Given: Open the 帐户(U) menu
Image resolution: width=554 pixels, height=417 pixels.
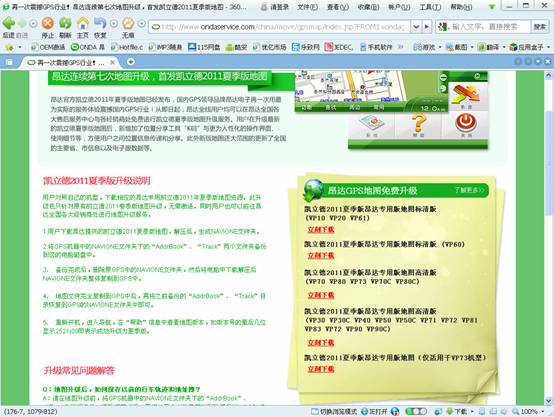Looking at the screenshot, I should [399, 7].
